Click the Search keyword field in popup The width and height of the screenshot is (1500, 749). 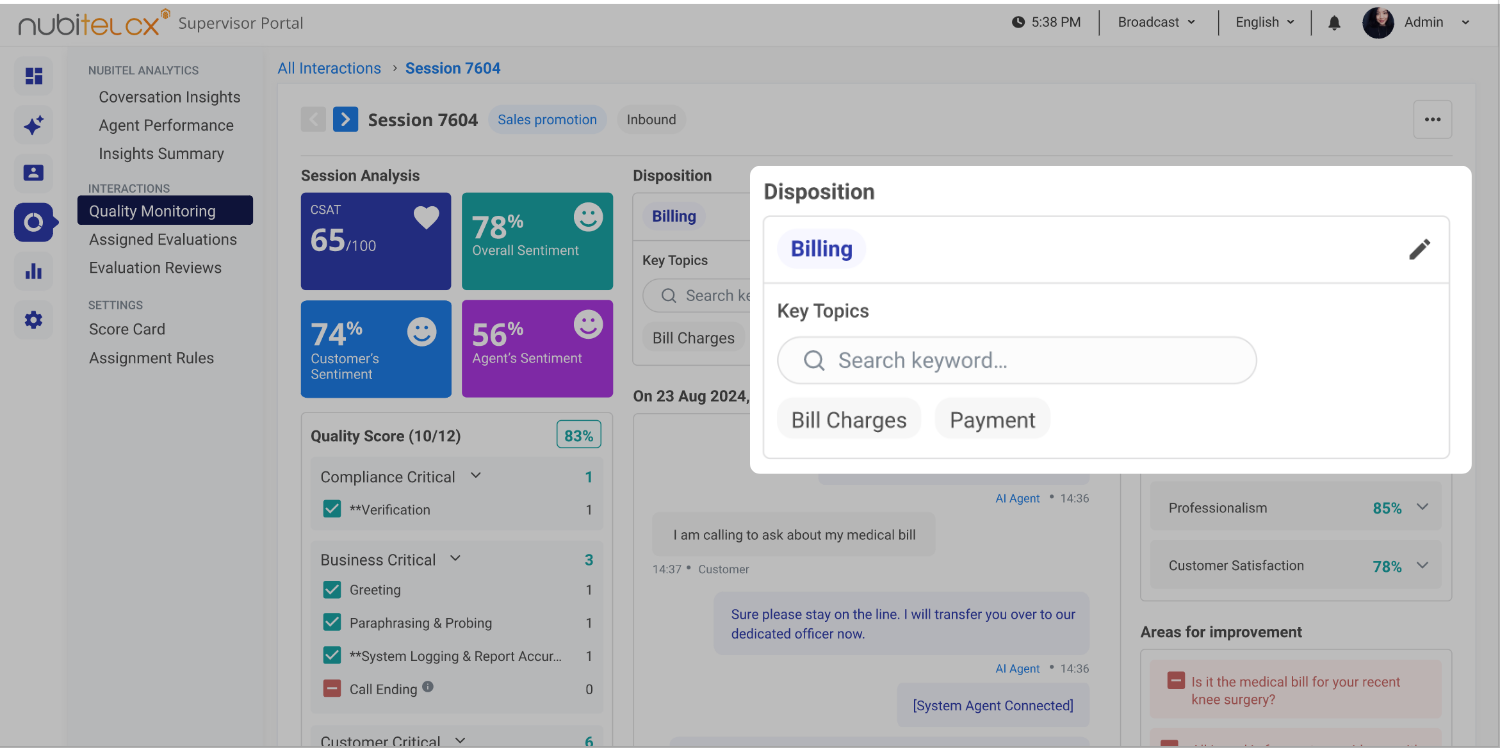(1017, 361)
